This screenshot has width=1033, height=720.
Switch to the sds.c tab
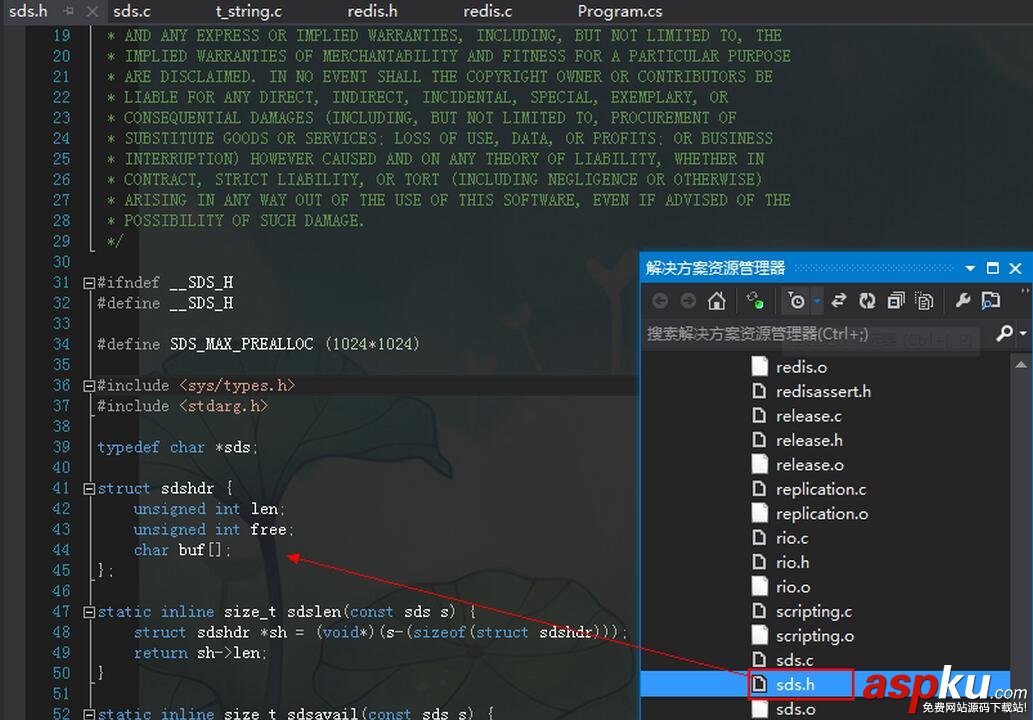click(x=132, y=11)
